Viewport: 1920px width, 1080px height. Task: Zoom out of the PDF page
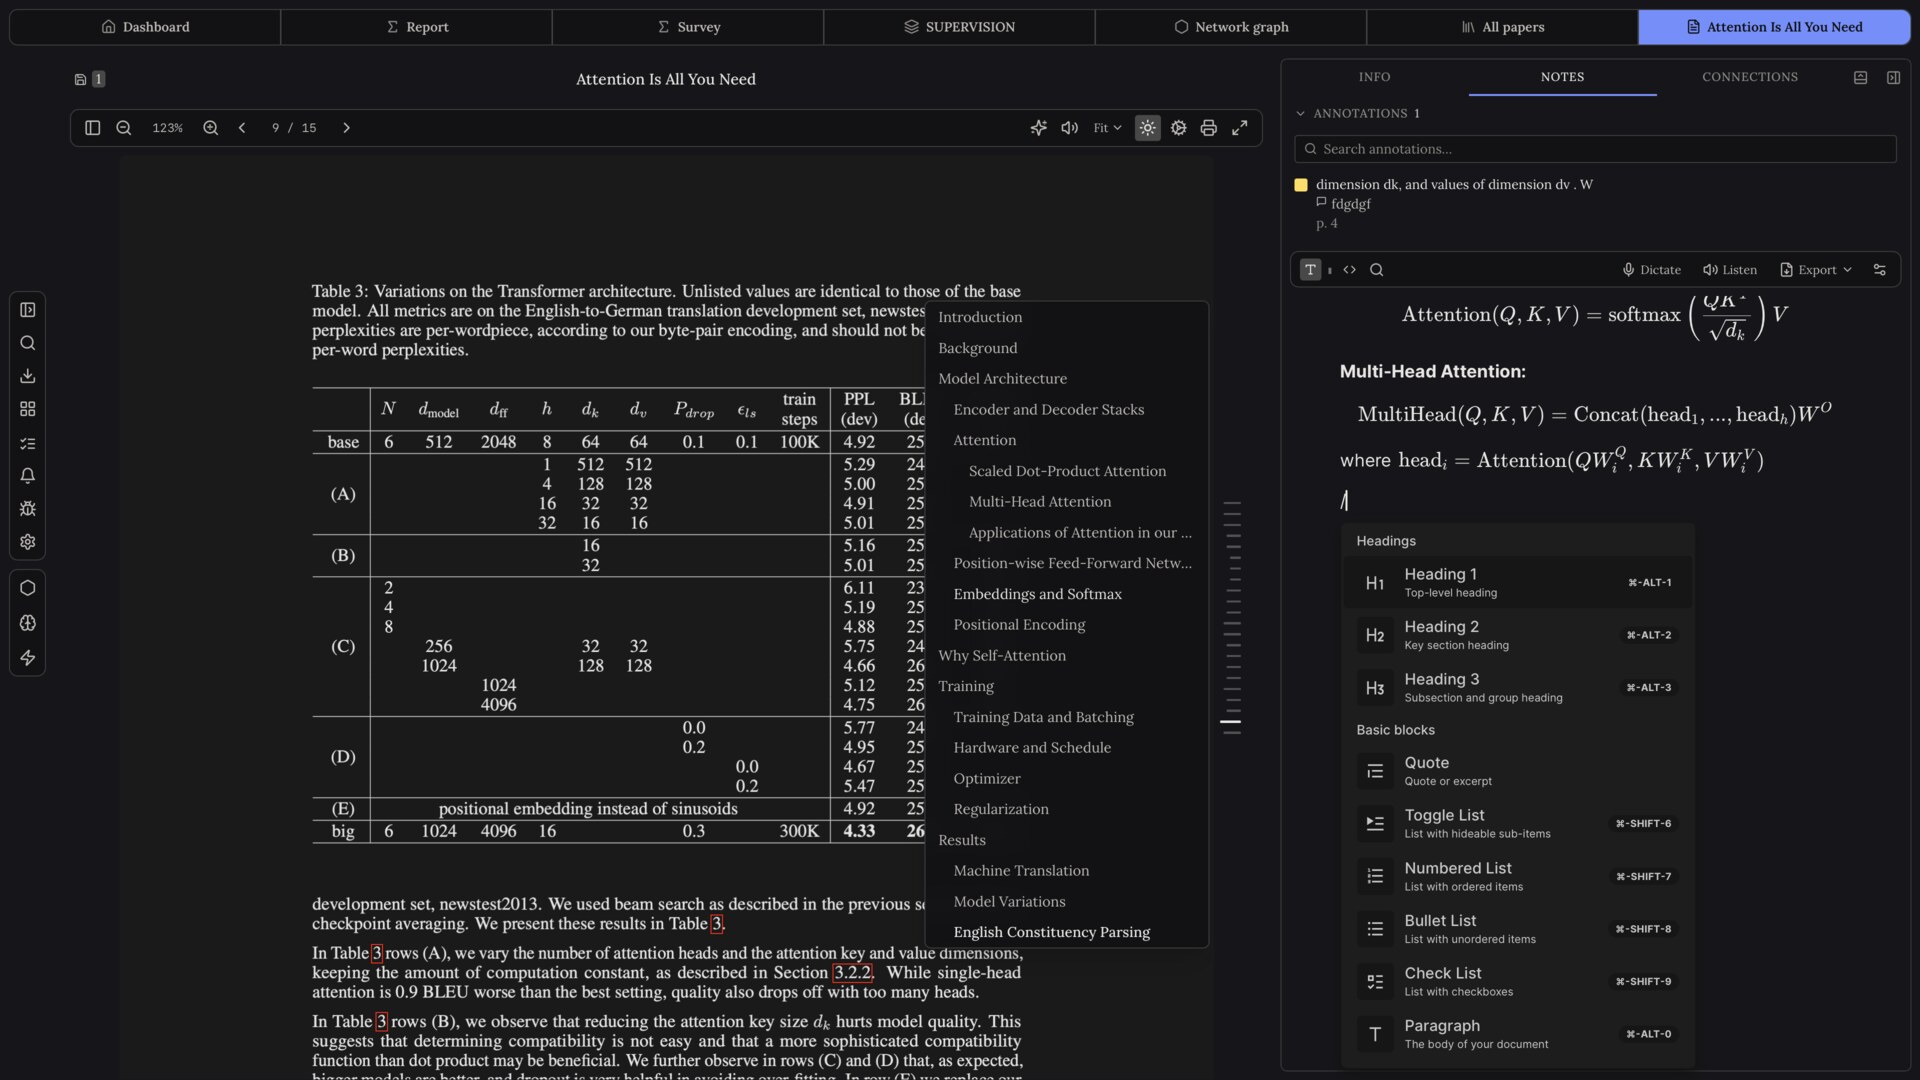pyautogui.click(x=124, y=128)
